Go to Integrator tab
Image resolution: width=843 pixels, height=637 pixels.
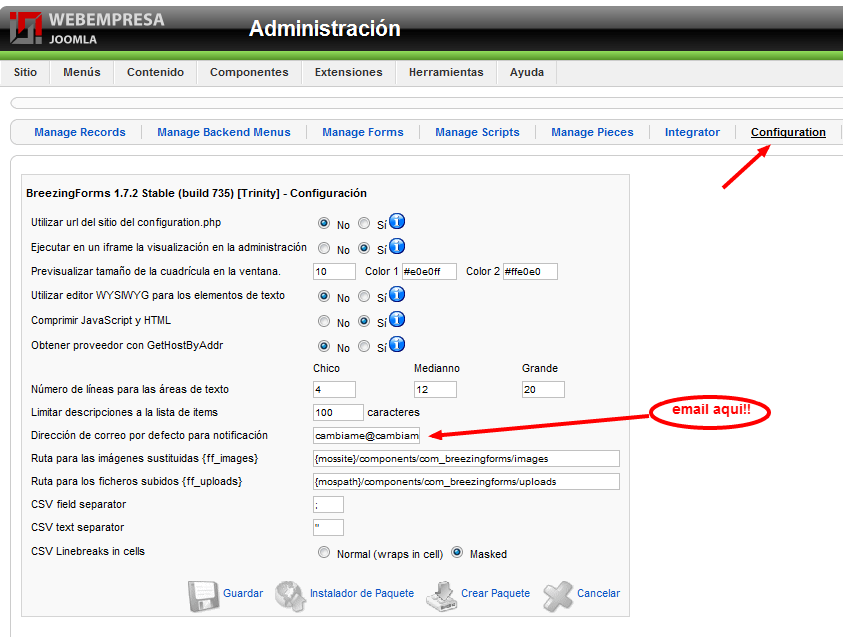(x=692, y=132)
